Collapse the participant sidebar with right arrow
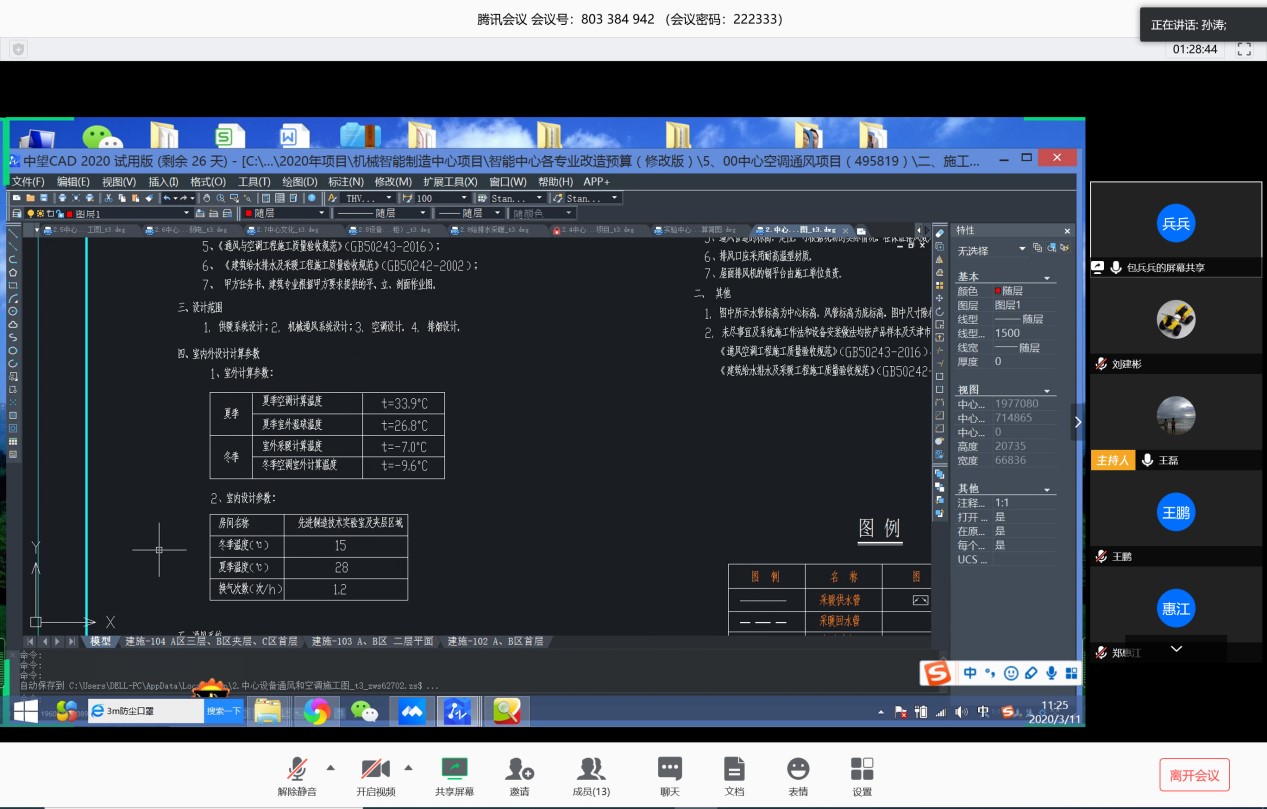The height and width of the screenshot is (809, 1267). (x=1077, y=422)
